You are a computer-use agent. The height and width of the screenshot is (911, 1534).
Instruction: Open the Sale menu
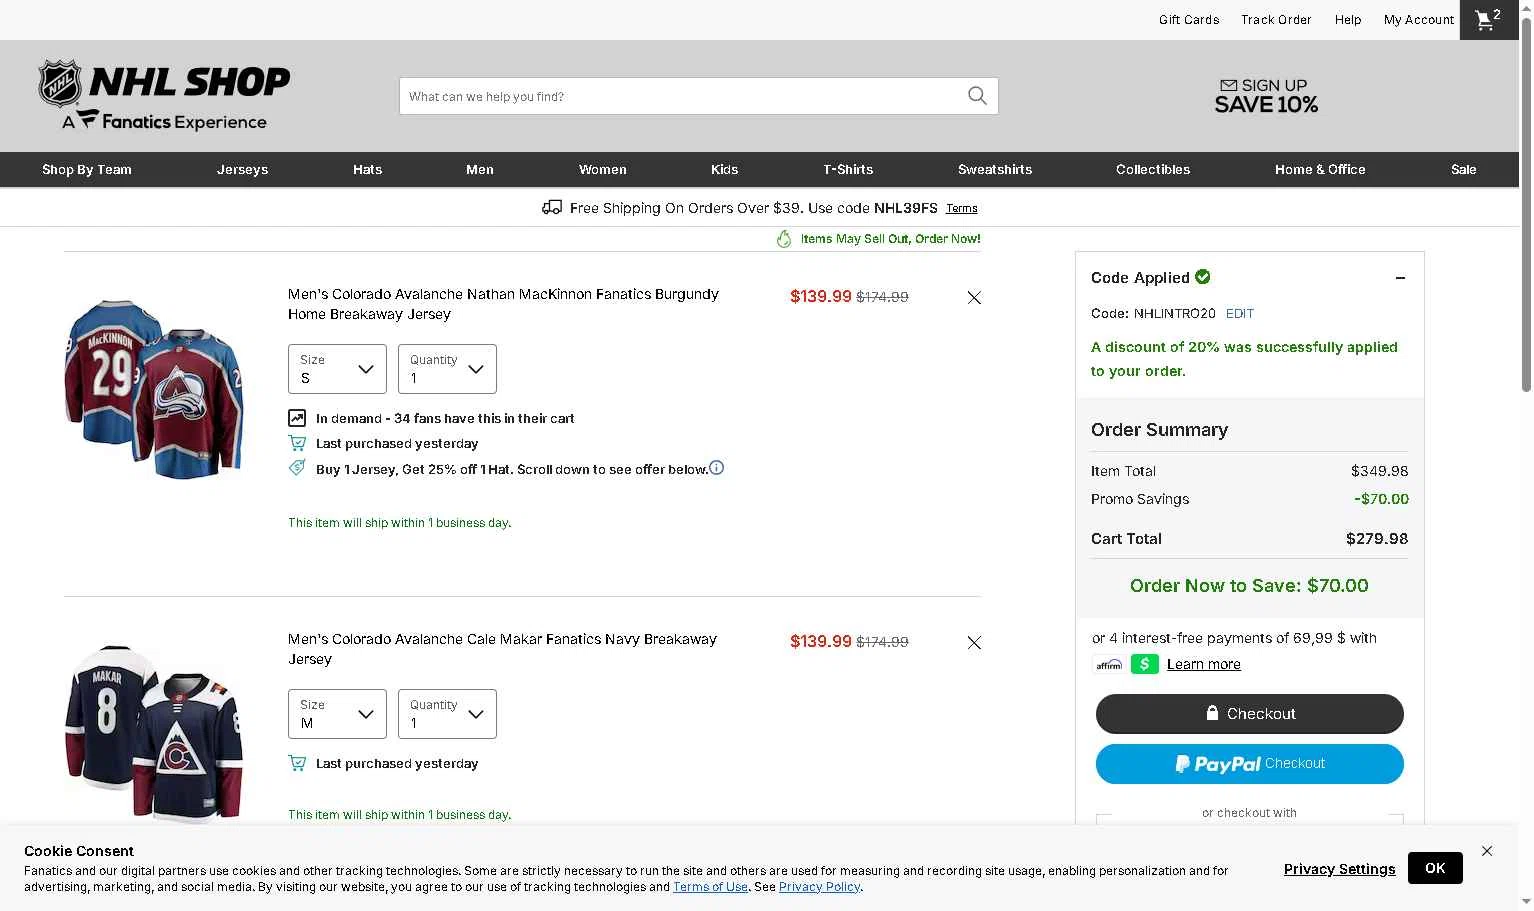click(1464, 169)
